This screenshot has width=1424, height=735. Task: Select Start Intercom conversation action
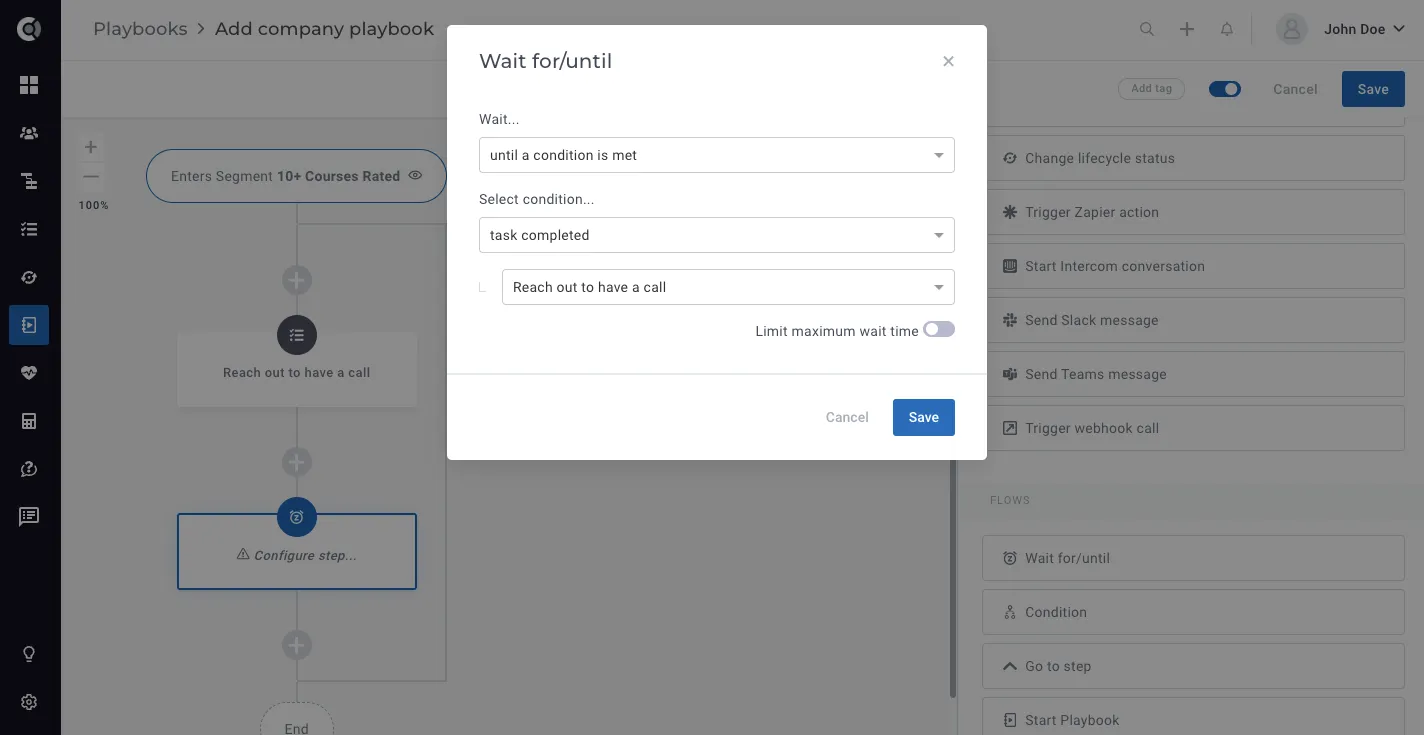[x=1193, y=266]
